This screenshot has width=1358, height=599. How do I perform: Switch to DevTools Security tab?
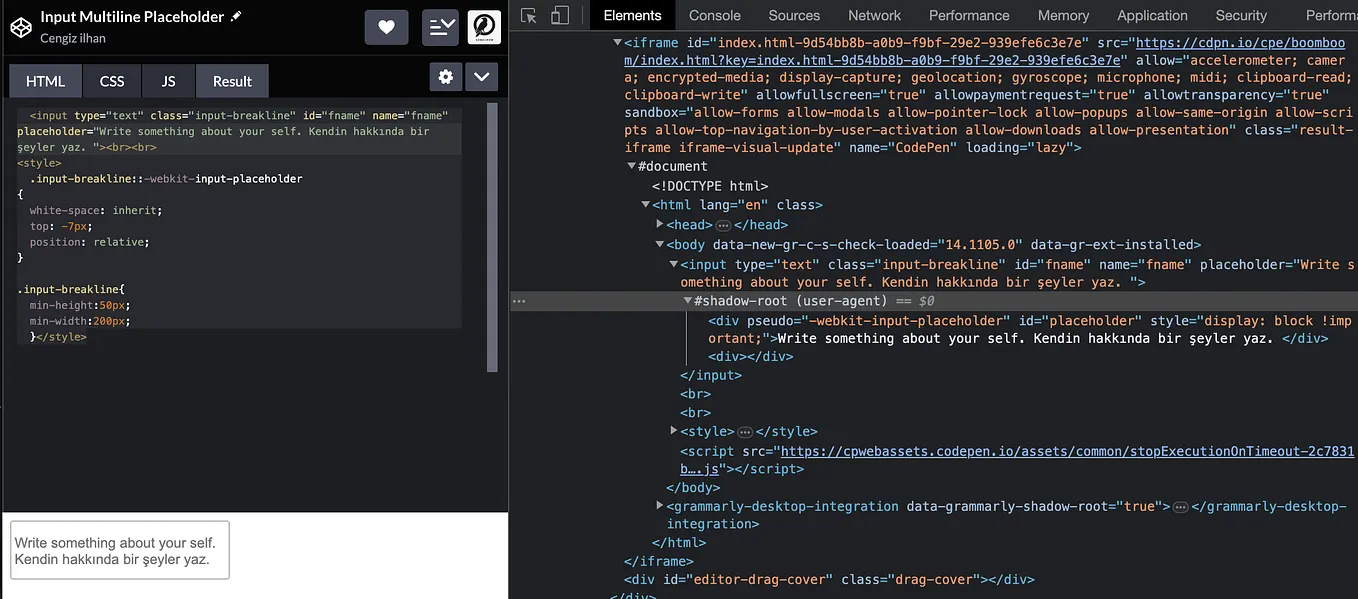tap(1241, 15)
